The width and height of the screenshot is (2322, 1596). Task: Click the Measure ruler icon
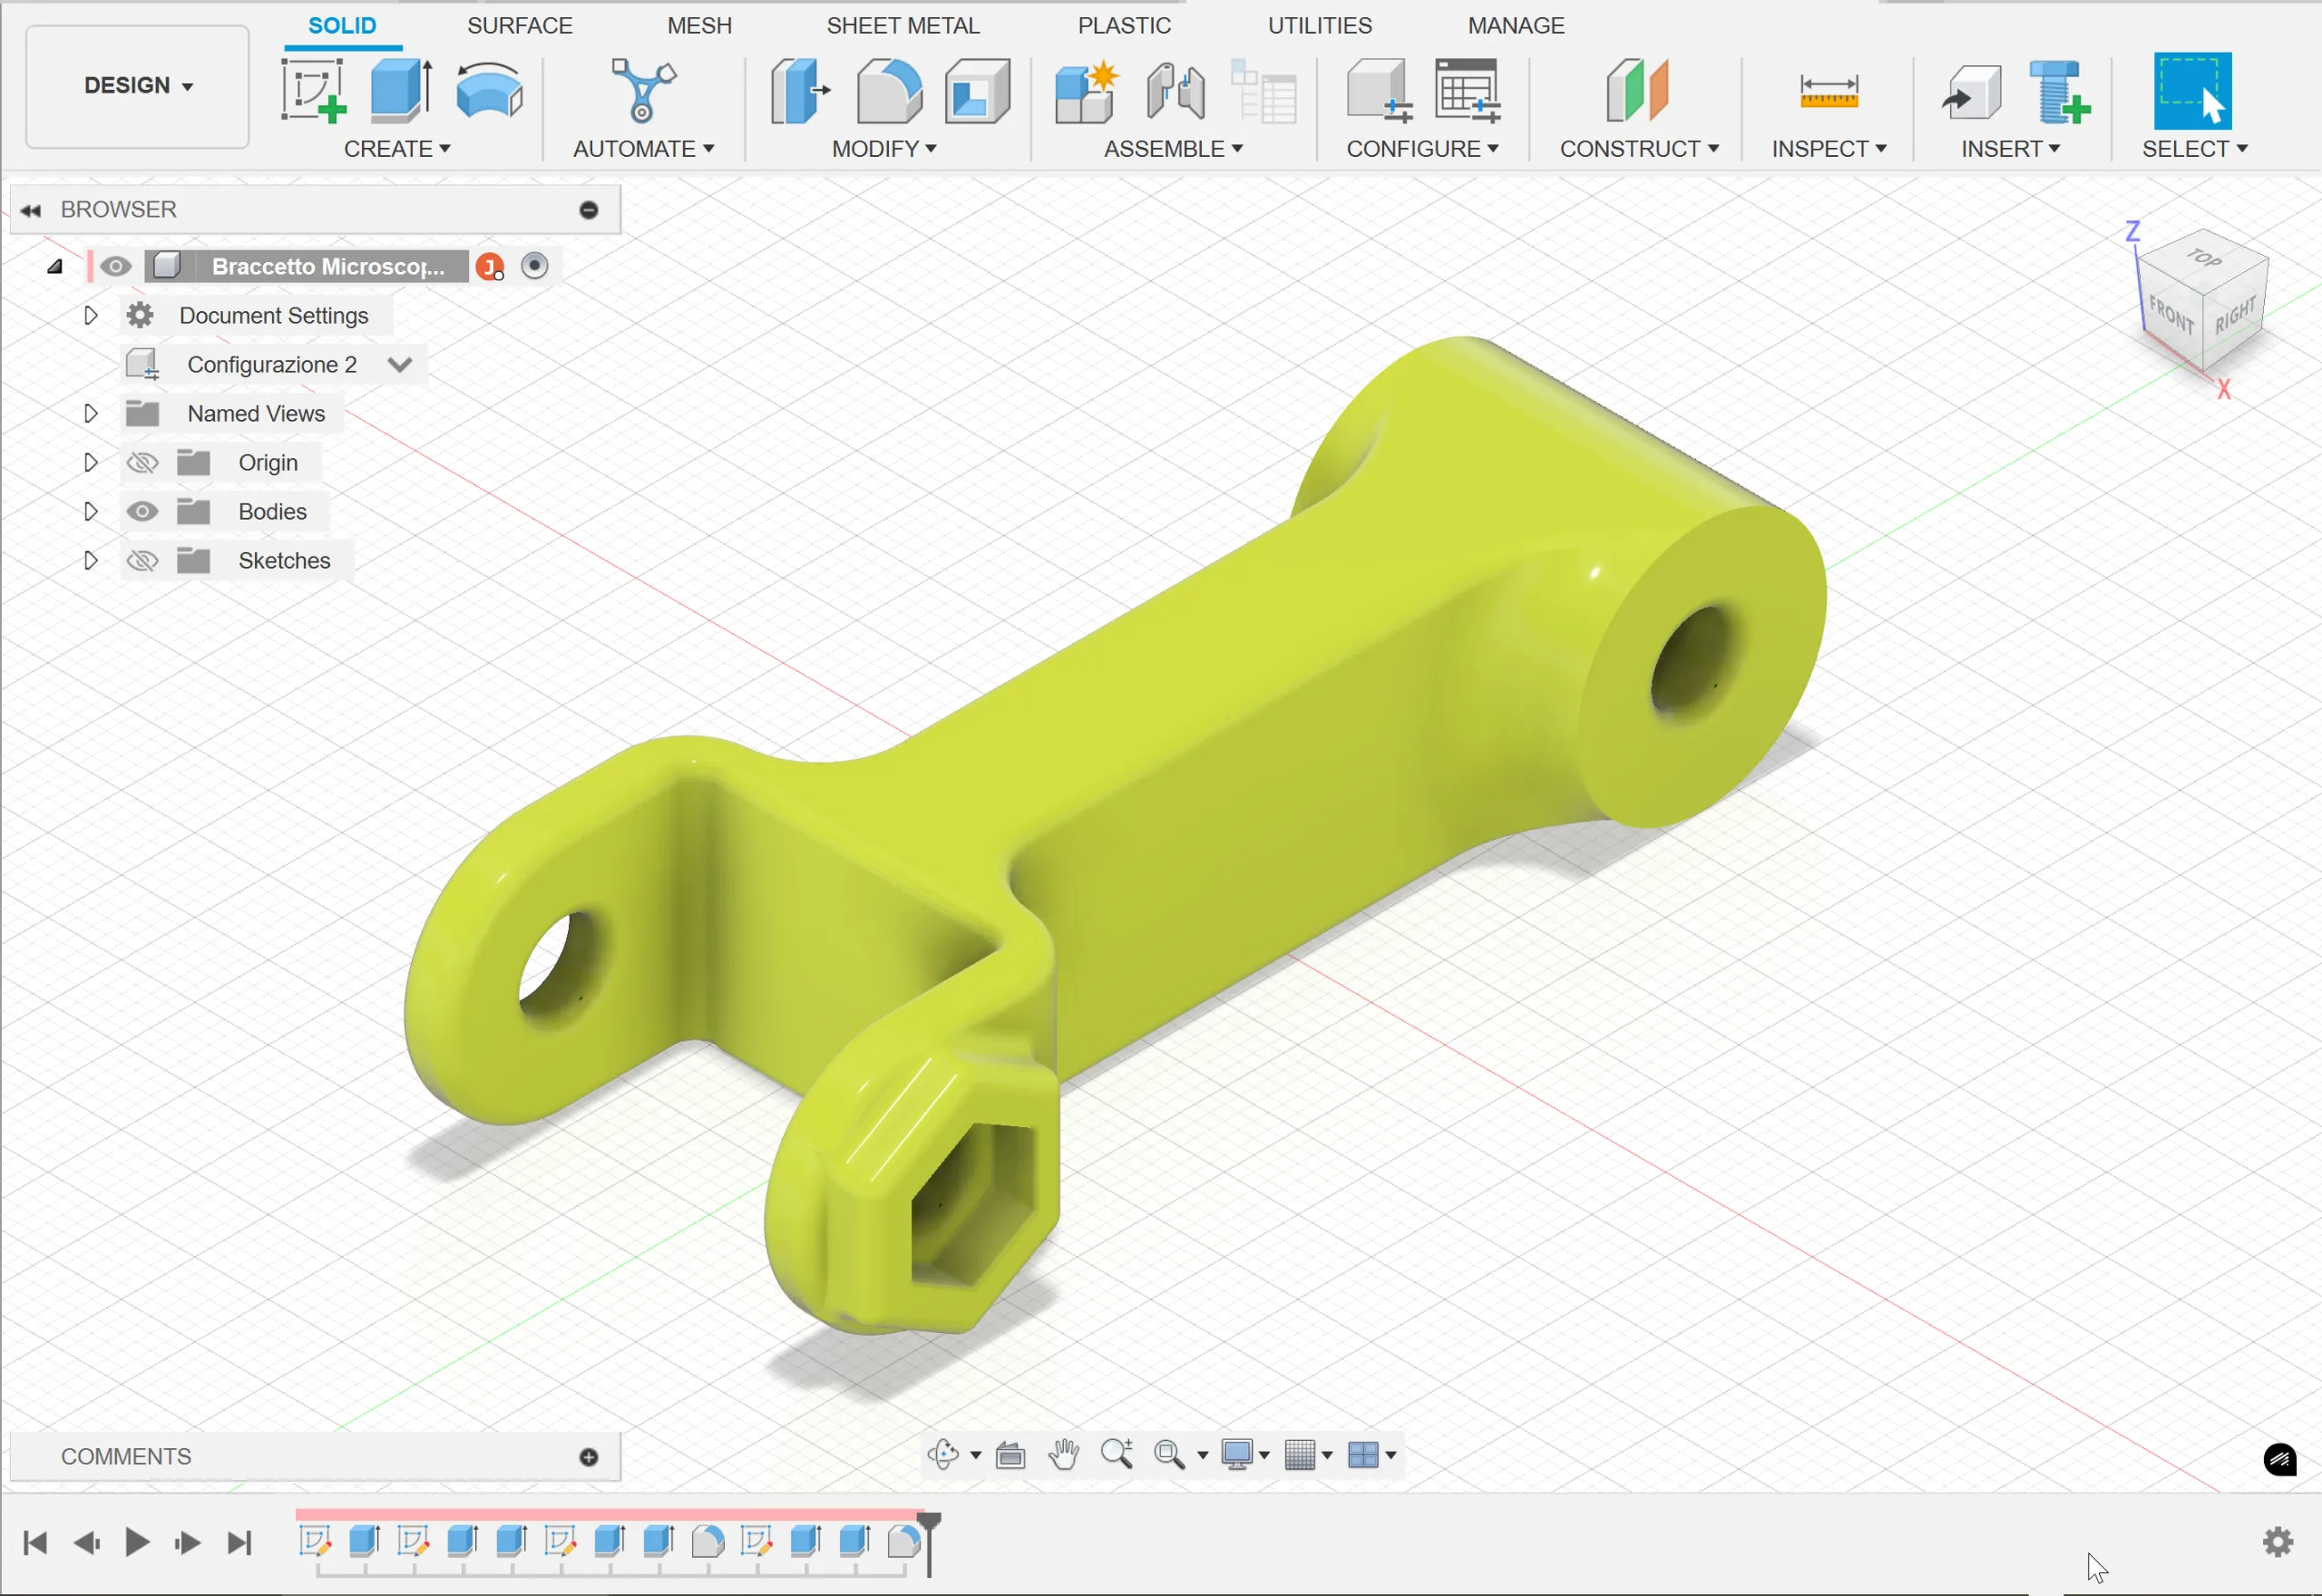tap(1828, 90)
